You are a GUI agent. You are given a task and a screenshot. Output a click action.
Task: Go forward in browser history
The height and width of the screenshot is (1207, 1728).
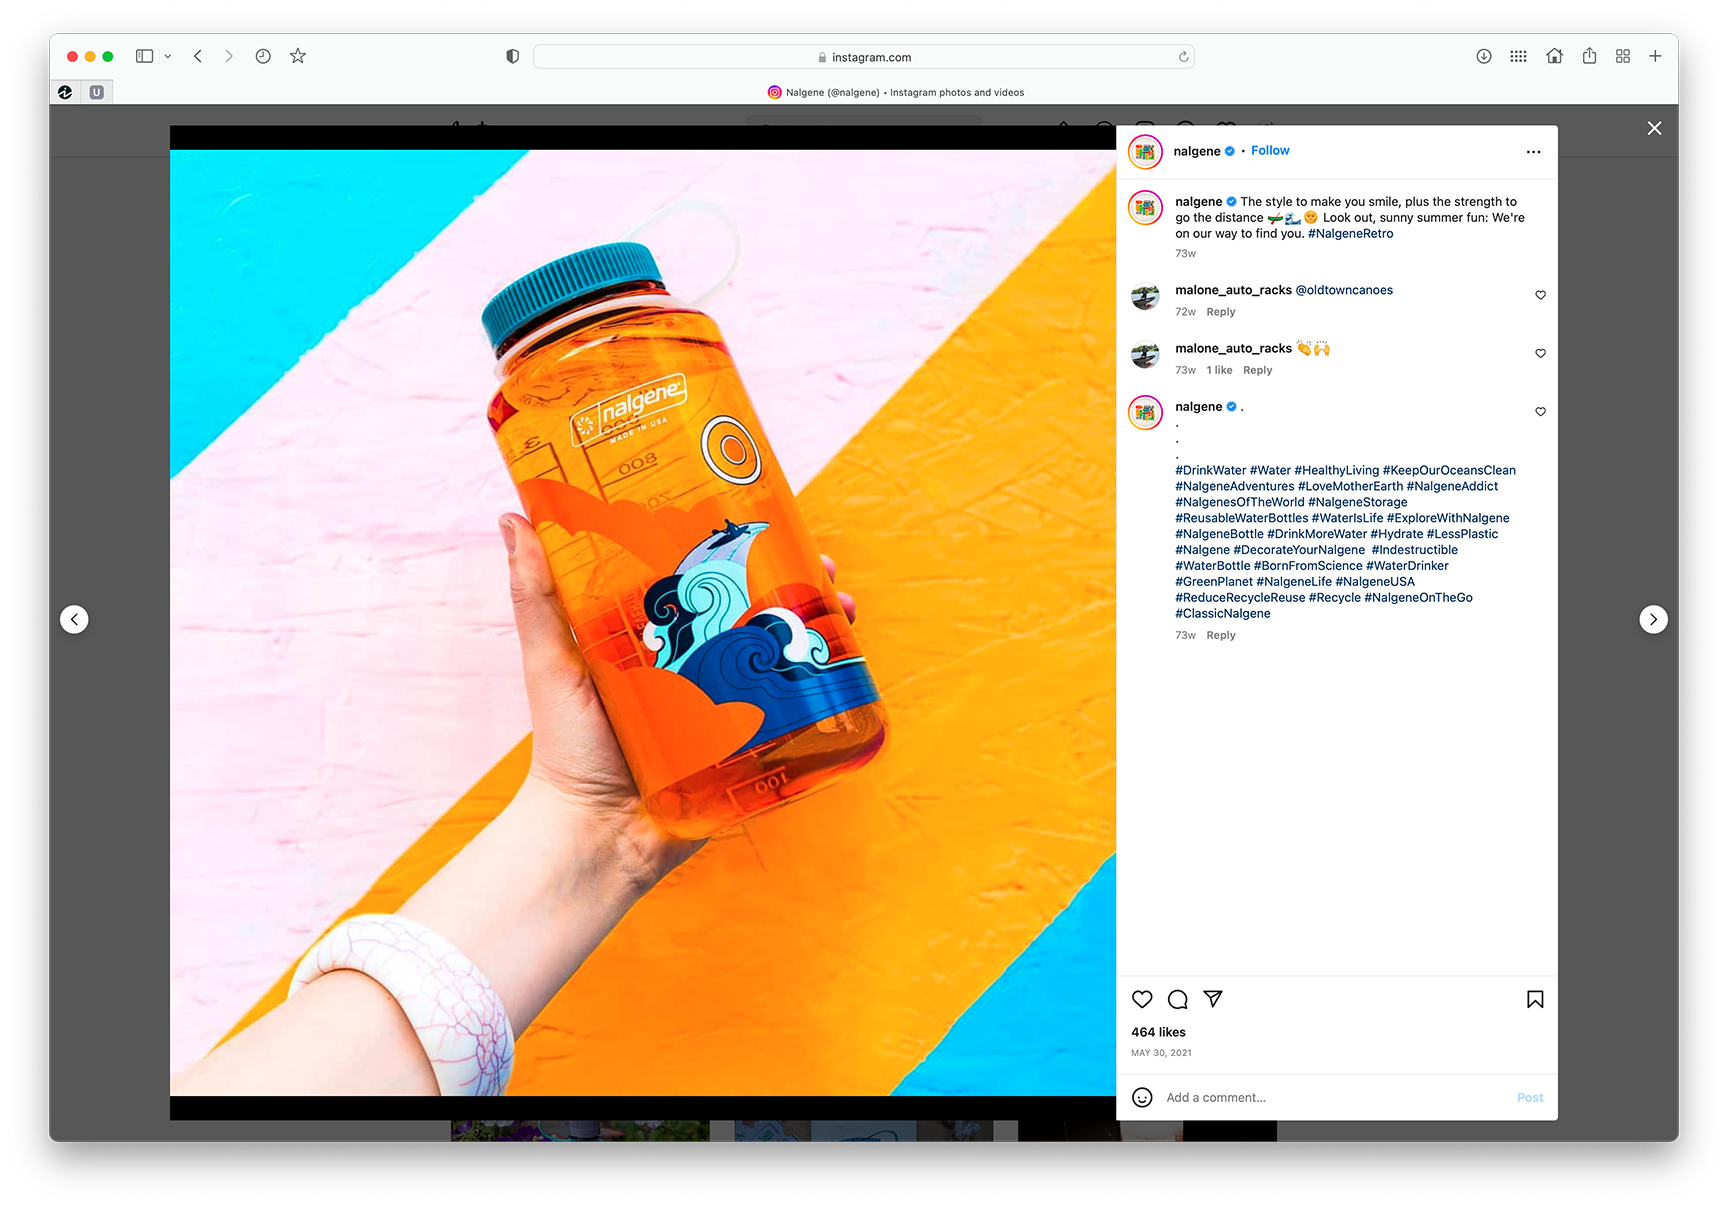point(229,57)
